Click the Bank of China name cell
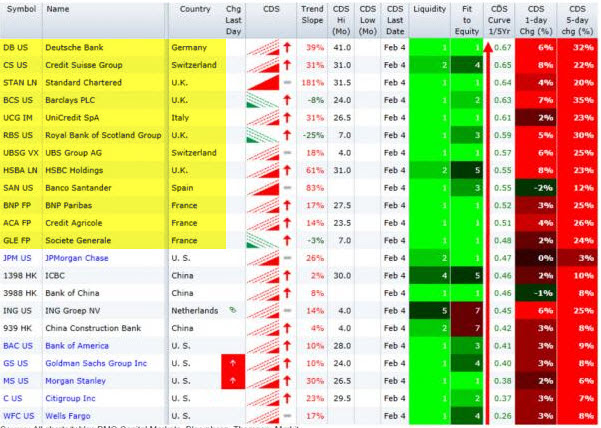 [72, 294]
